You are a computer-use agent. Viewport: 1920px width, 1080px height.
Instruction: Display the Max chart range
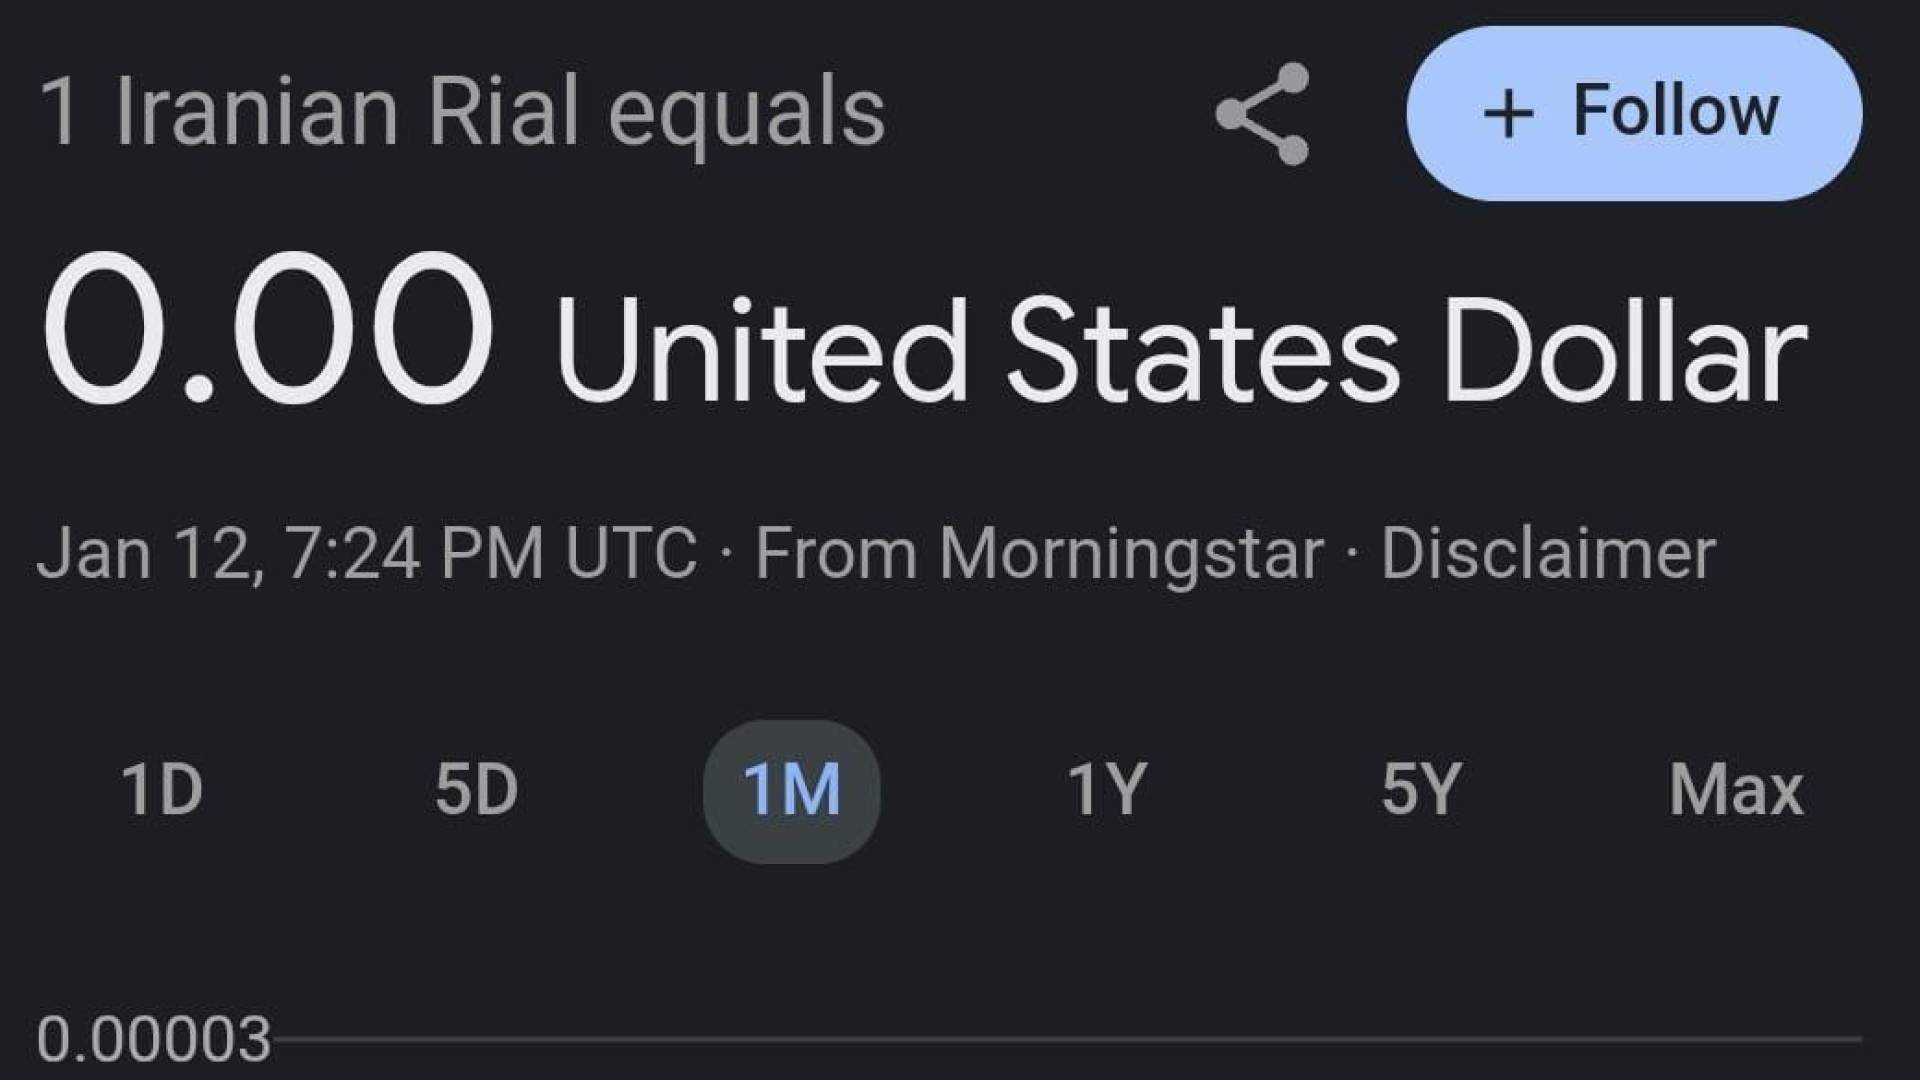pyautogui.click(x=1736, y=790)
